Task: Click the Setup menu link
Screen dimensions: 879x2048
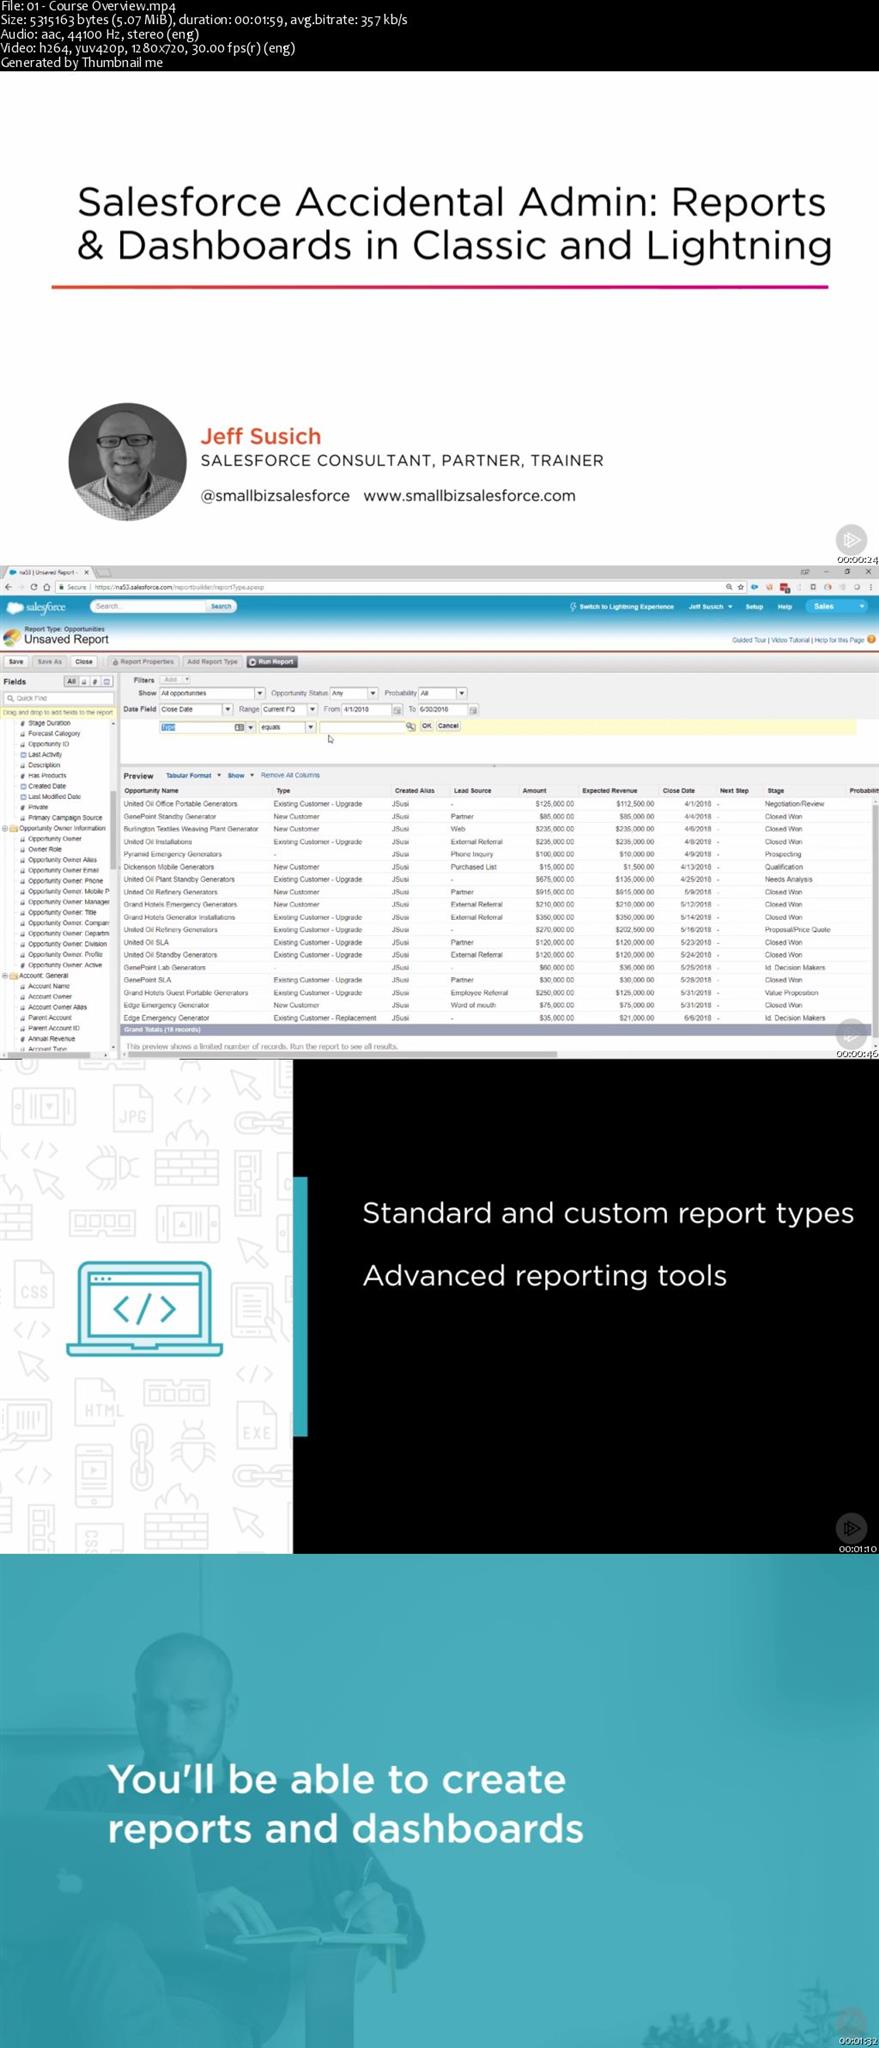Action: click(x=754, y=606)
